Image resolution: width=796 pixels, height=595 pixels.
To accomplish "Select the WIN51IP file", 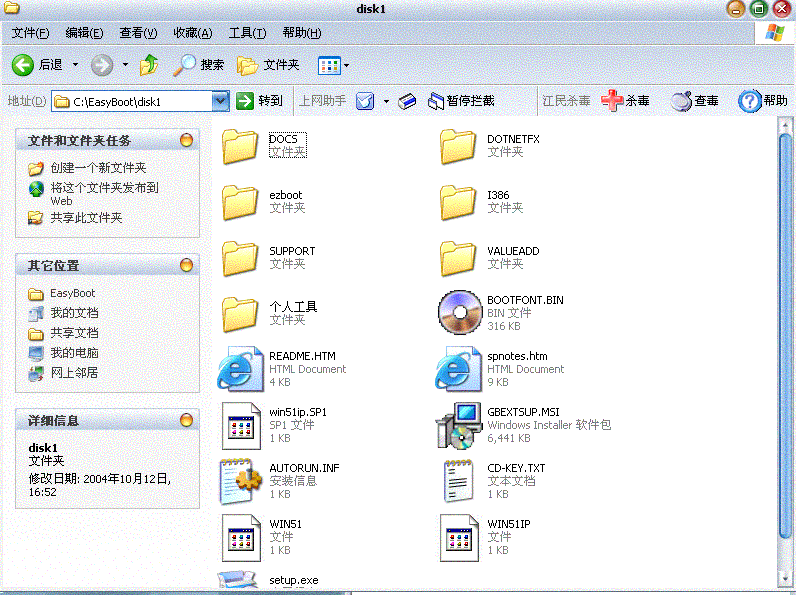I will coord(485,537).
